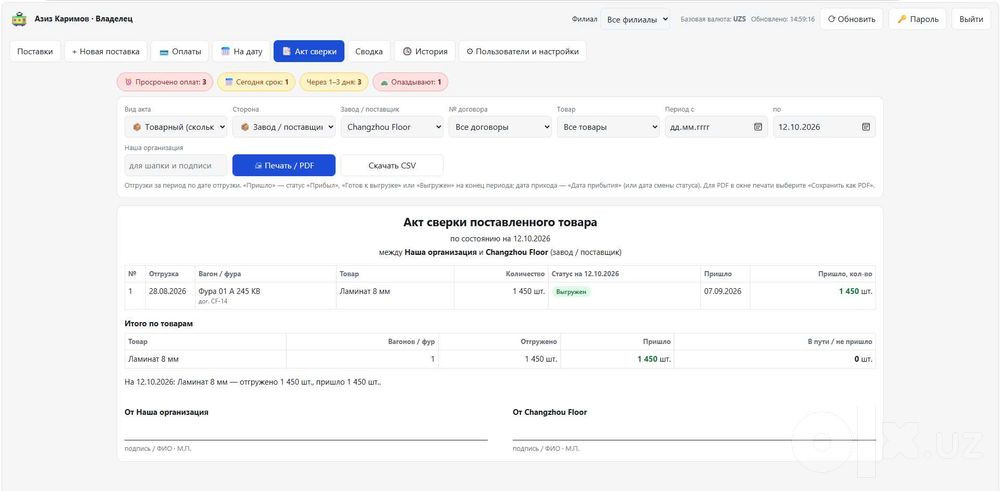Screen dimensions: 1000x491
Task: Switch to the 'Сводка' tab
Action: 369,52
